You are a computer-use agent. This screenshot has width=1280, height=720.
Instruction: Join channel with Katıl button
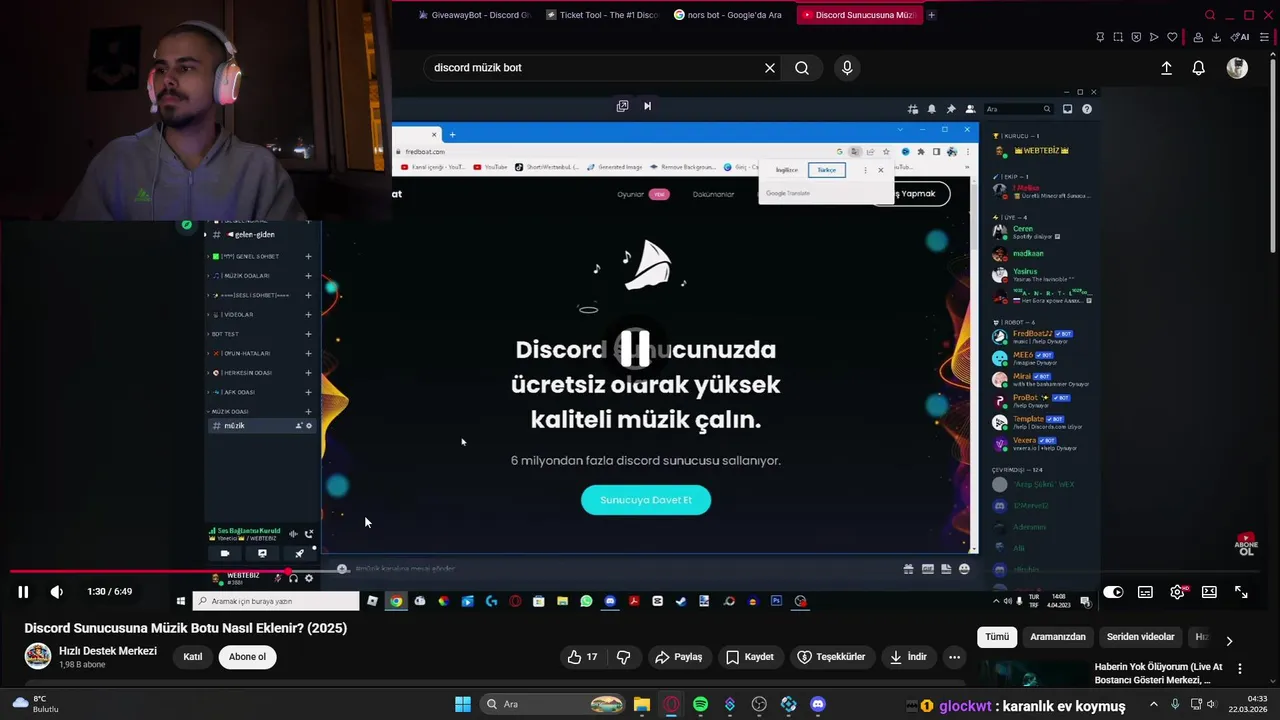point(193,657)
